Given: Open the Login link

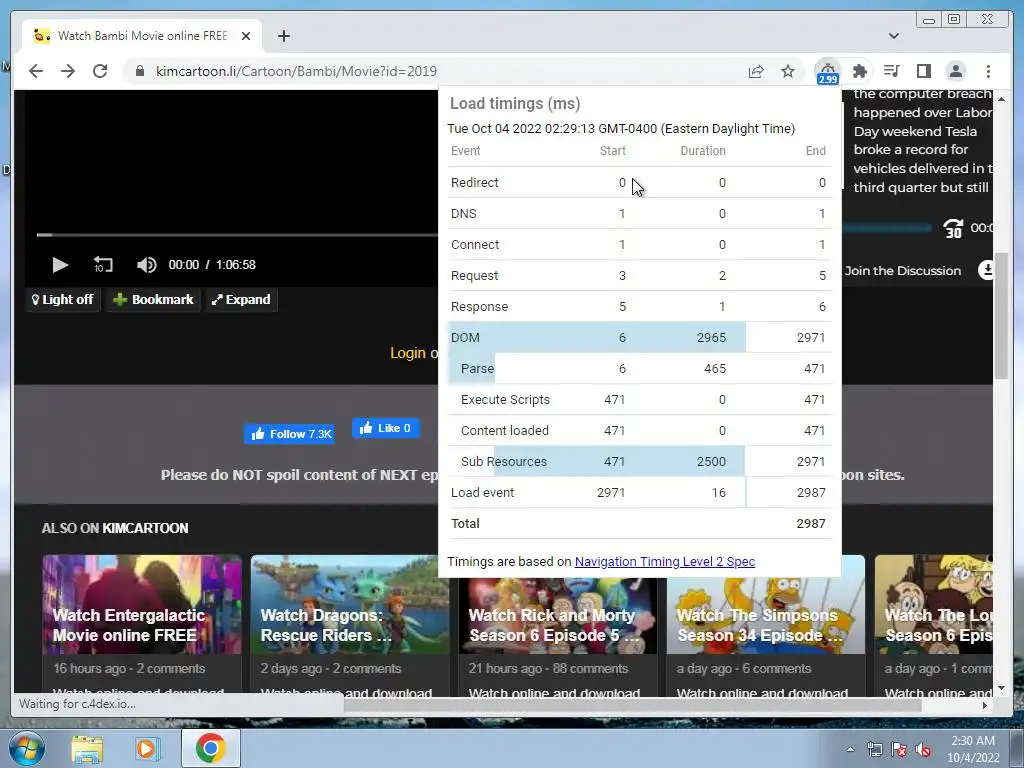Looking at the screenshot, I should point(408,353).
